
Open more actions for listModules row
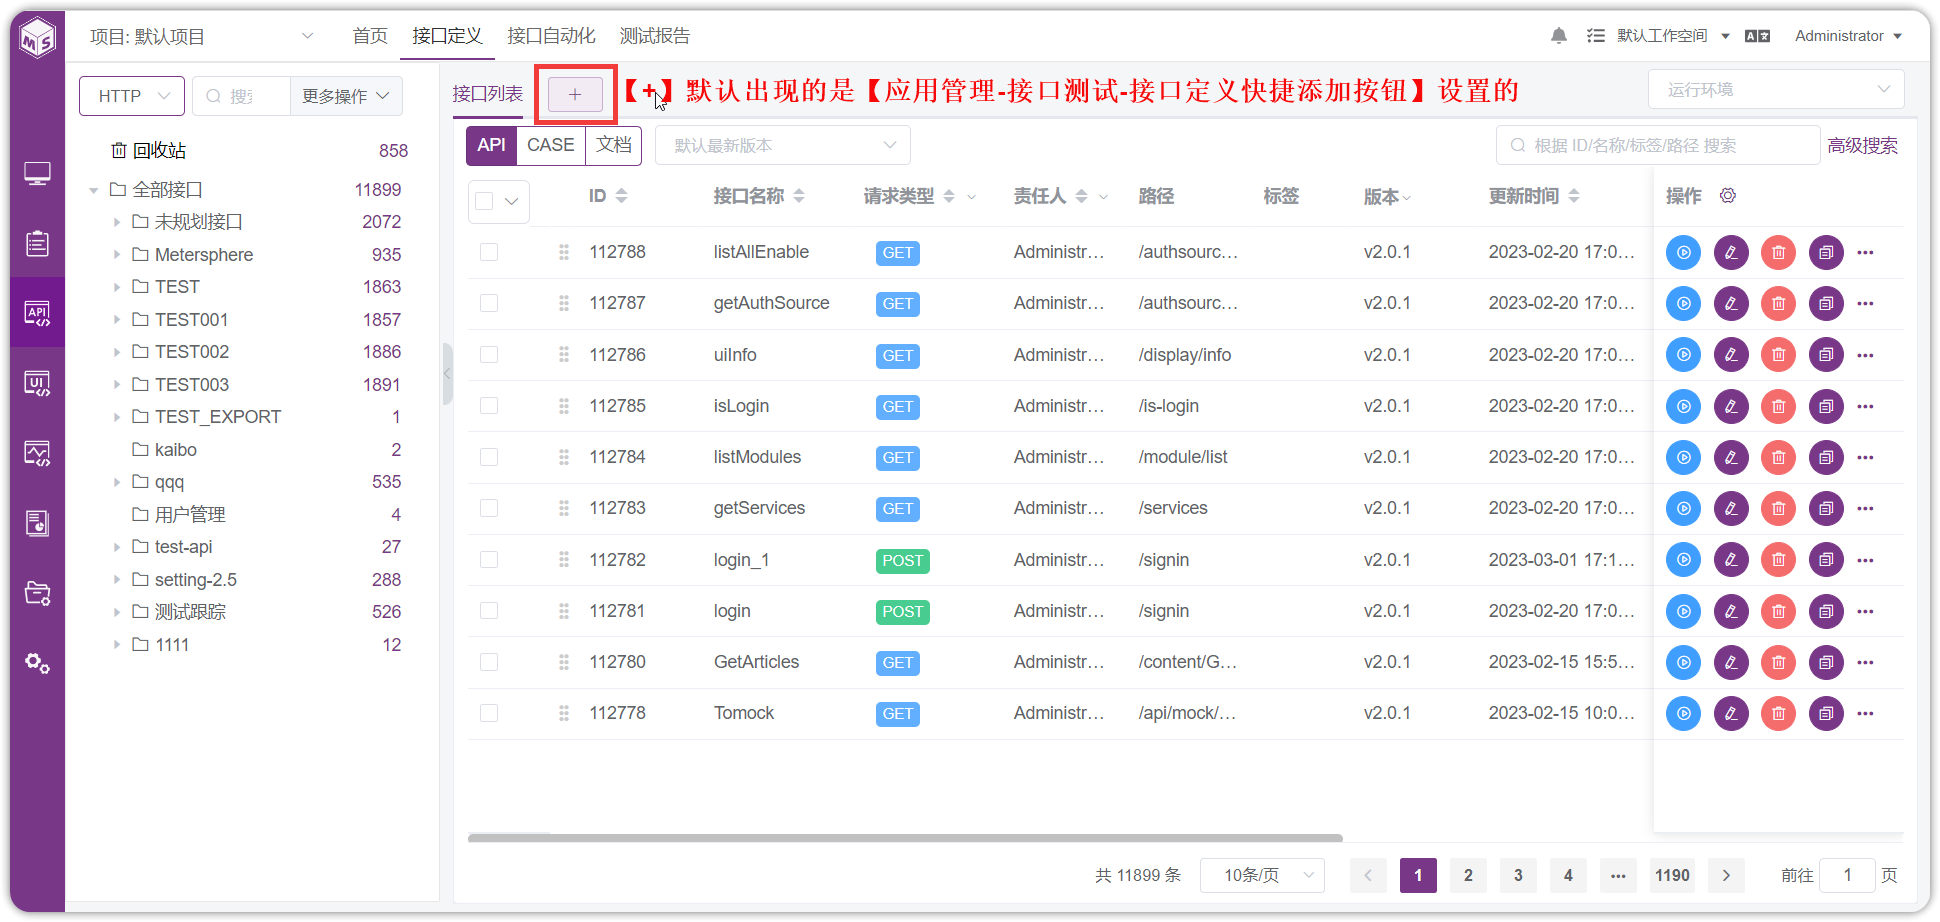click(1865, 458)
